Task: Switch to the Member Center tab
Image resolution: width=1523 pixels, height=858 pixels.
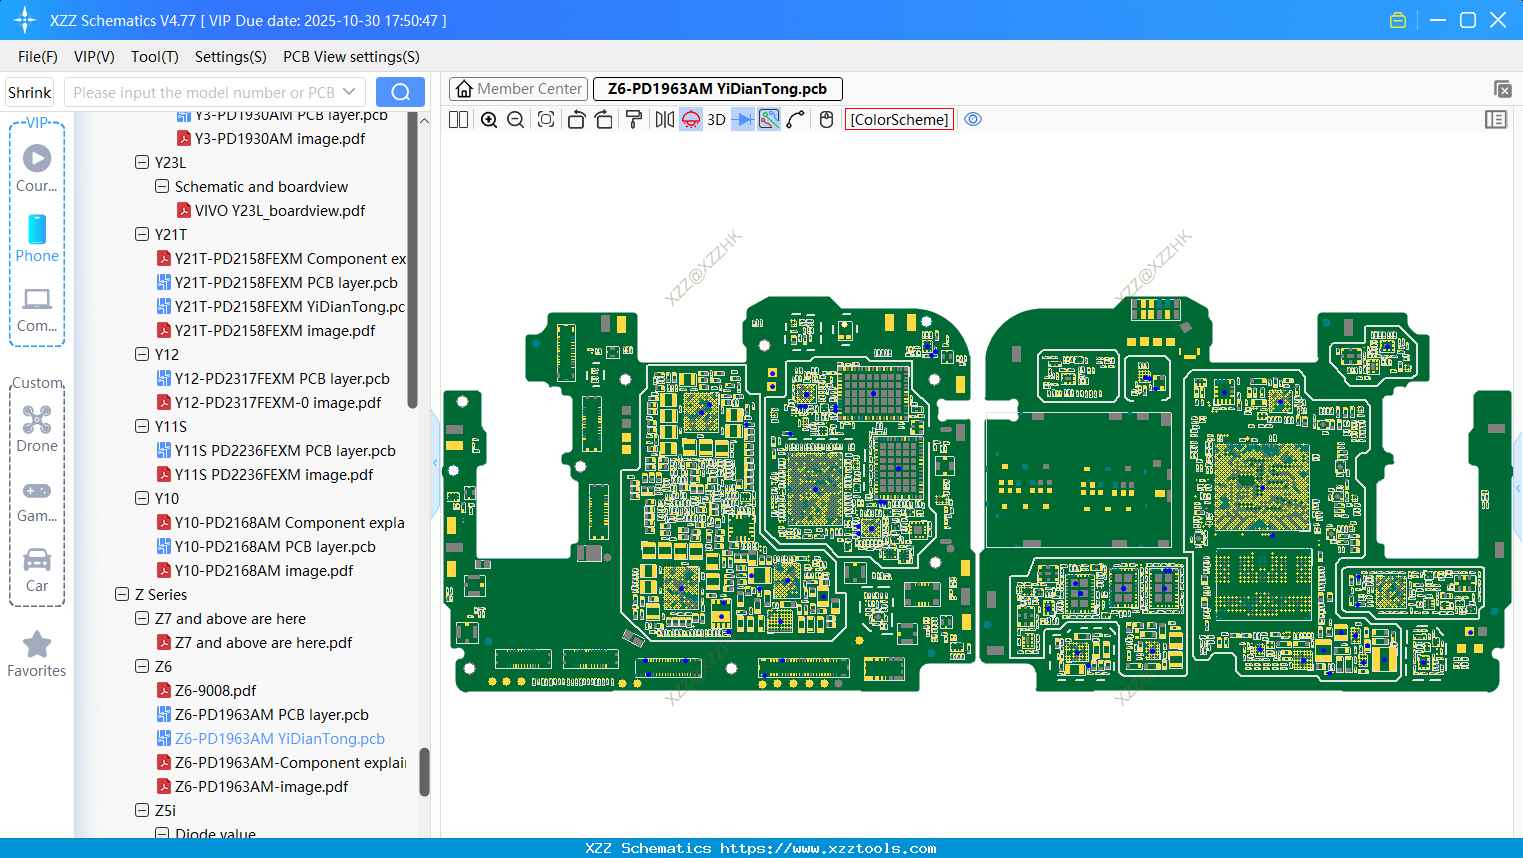Action: tap(519, 89)
